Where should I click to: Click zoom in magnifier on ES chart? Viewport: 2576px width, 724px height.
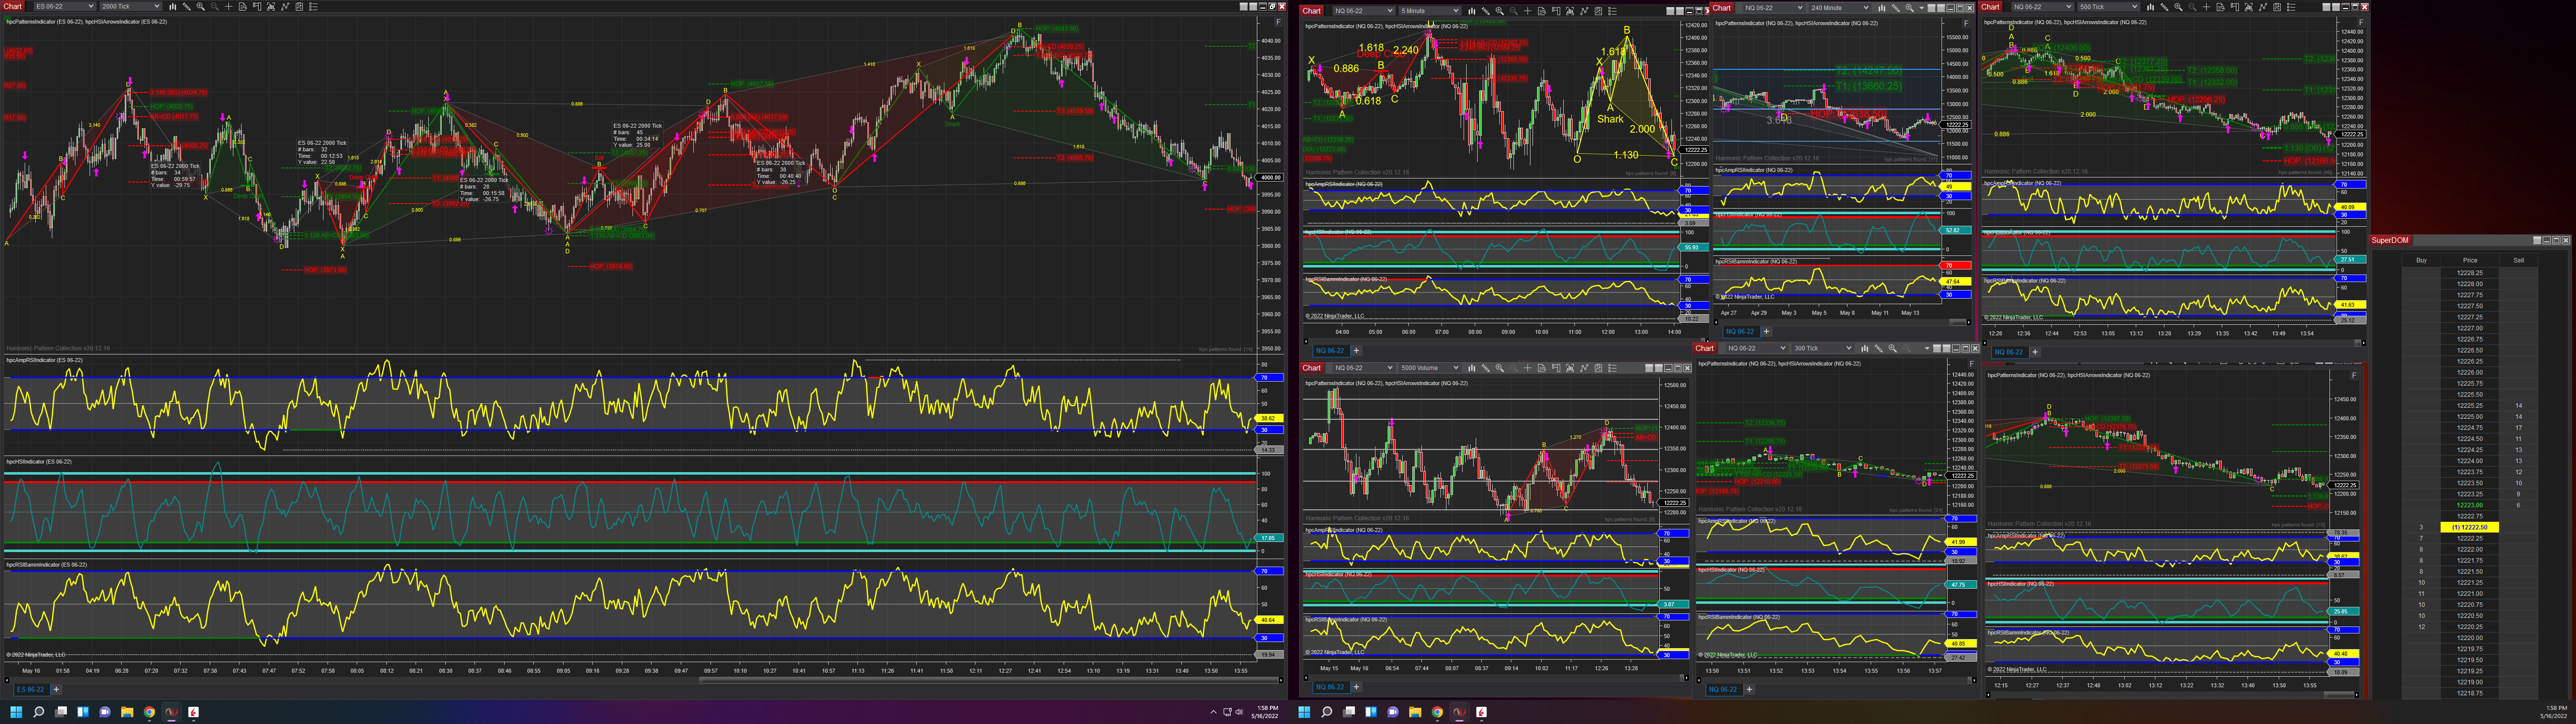point(200,6)
